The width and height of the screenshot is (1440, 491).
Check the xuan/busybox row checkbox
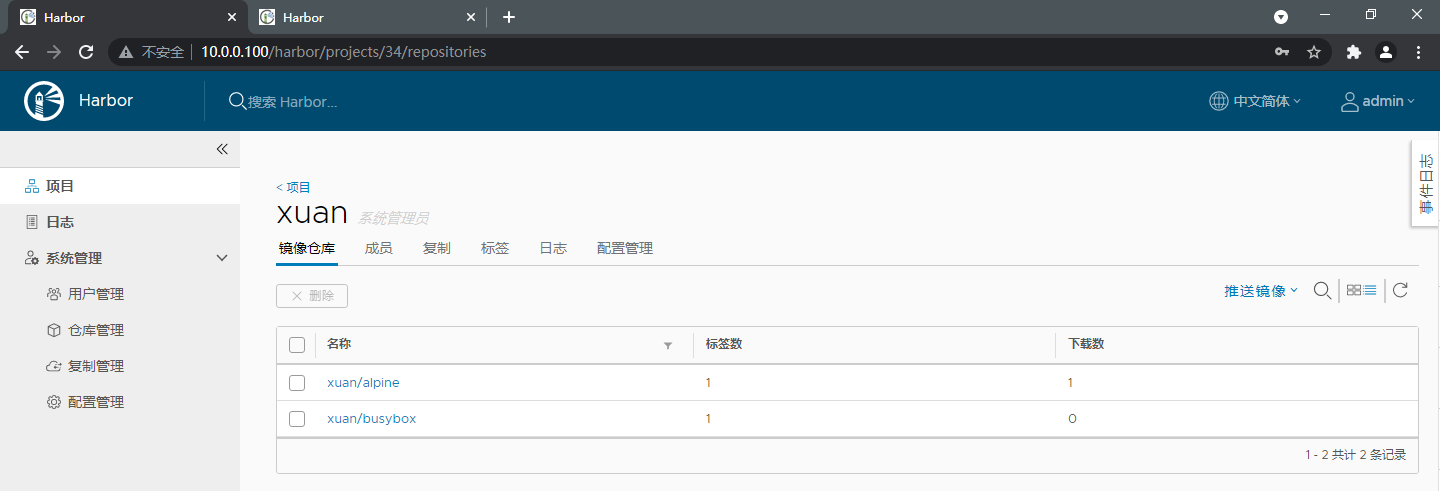[297, 419]
